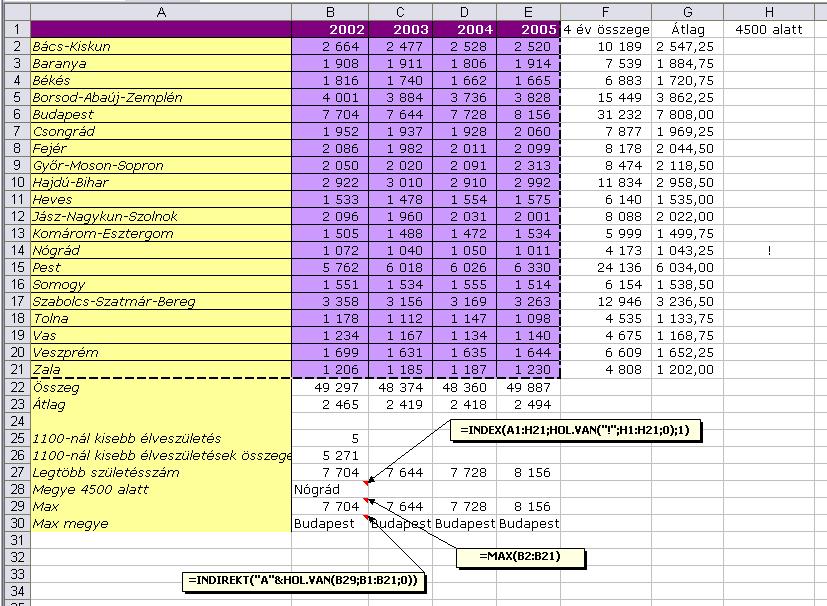Viewport: 827px width, 606px height.
Task: Click the '4500 alatt' header cell
Action: pyautogui.click(x=769, y=30)
